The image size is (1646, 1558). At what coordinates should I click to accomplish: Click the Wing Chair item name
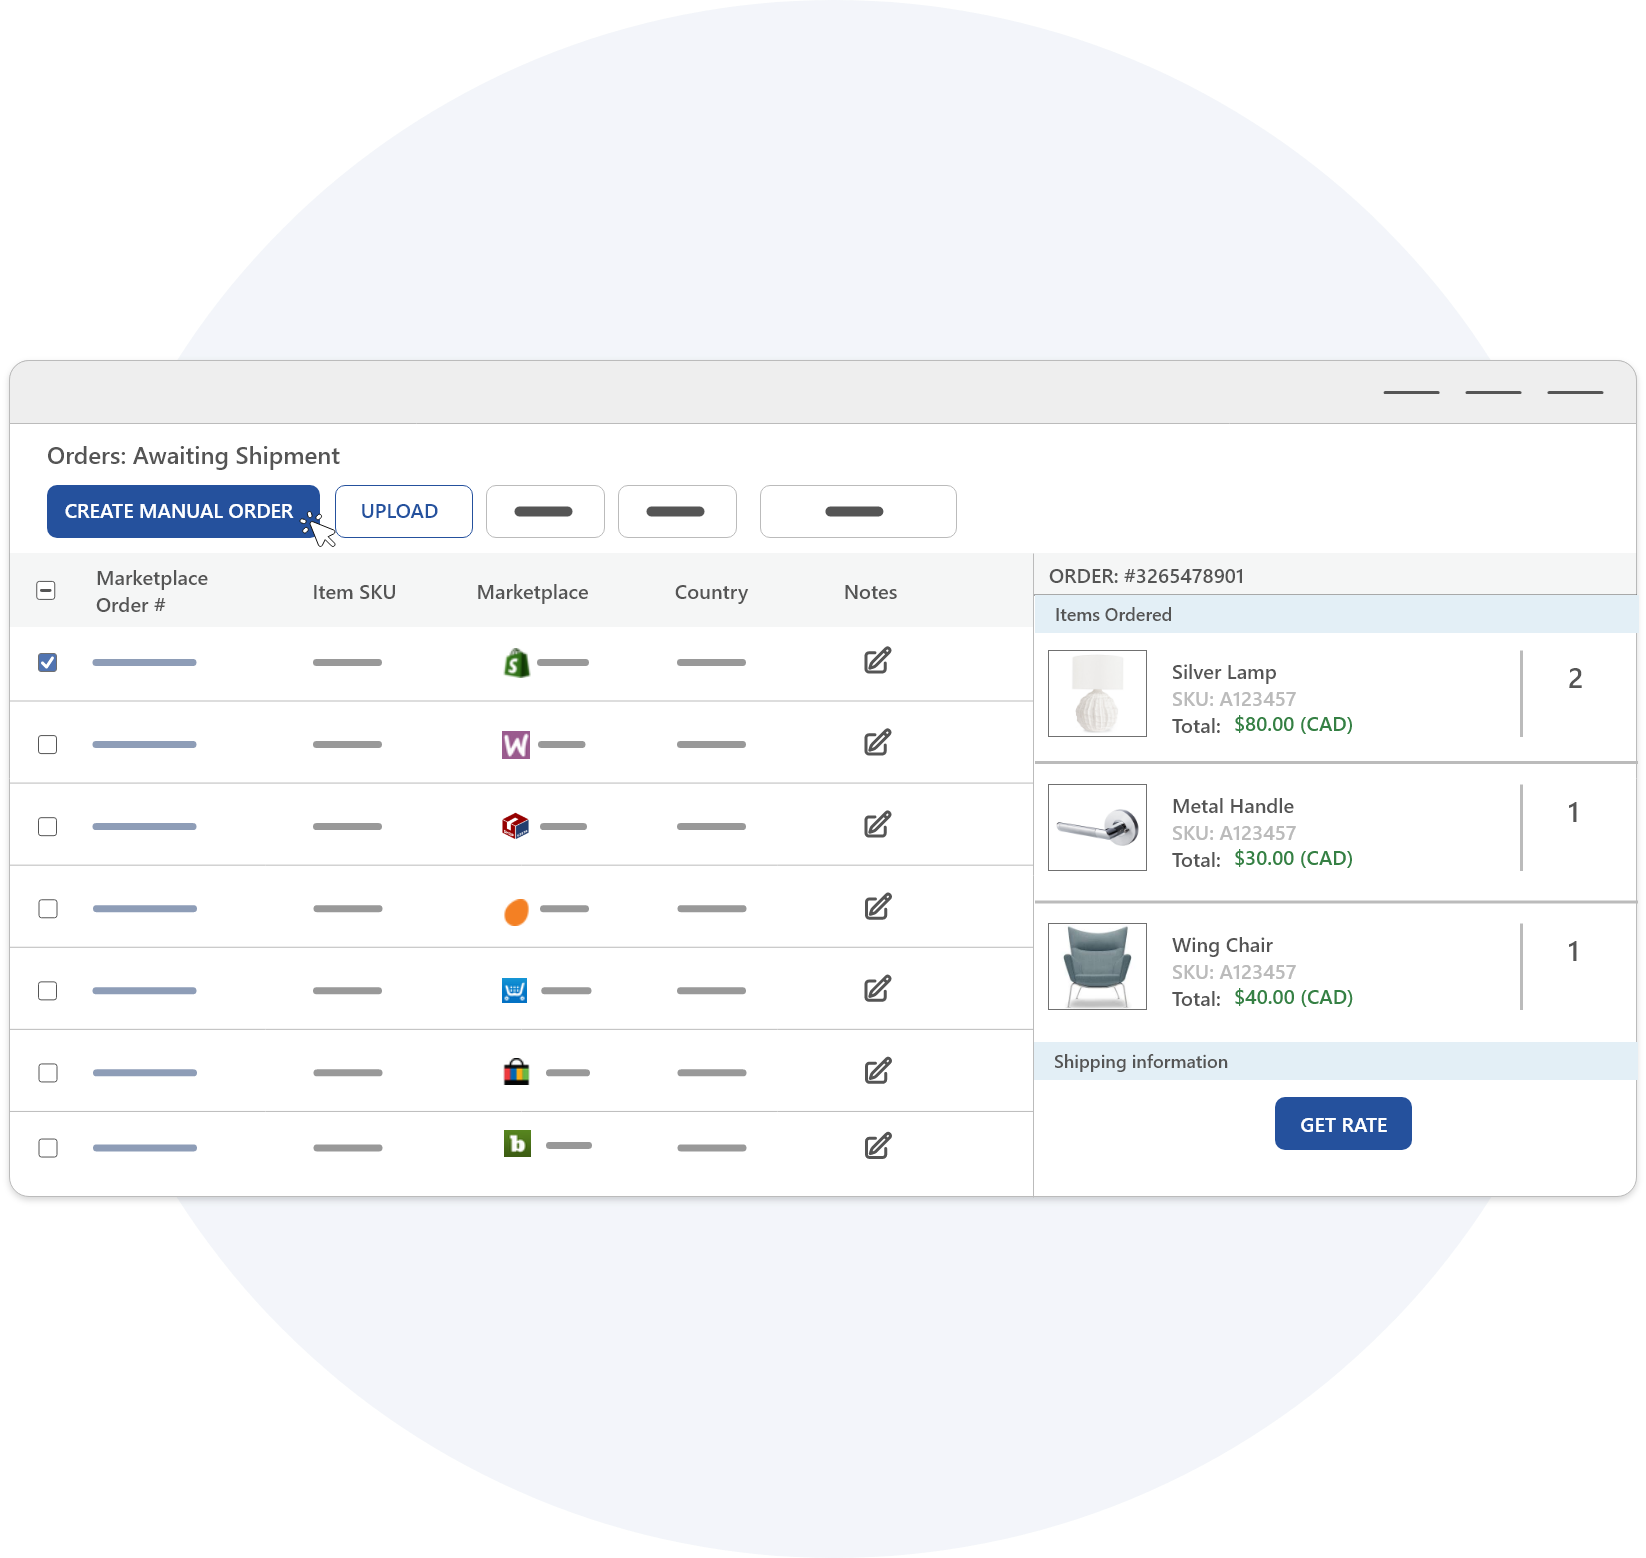coord(1222,945)
